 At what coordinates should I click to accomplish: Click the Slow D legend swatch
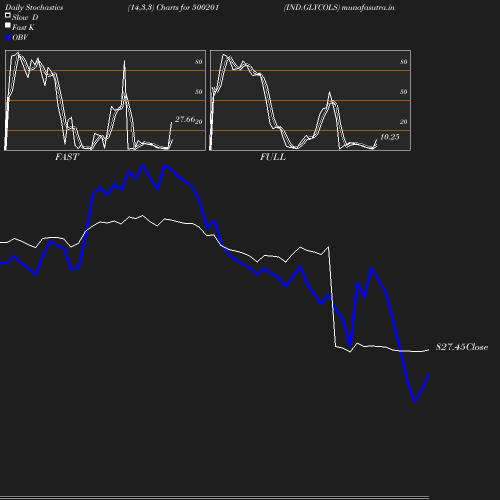click(8, 15)
